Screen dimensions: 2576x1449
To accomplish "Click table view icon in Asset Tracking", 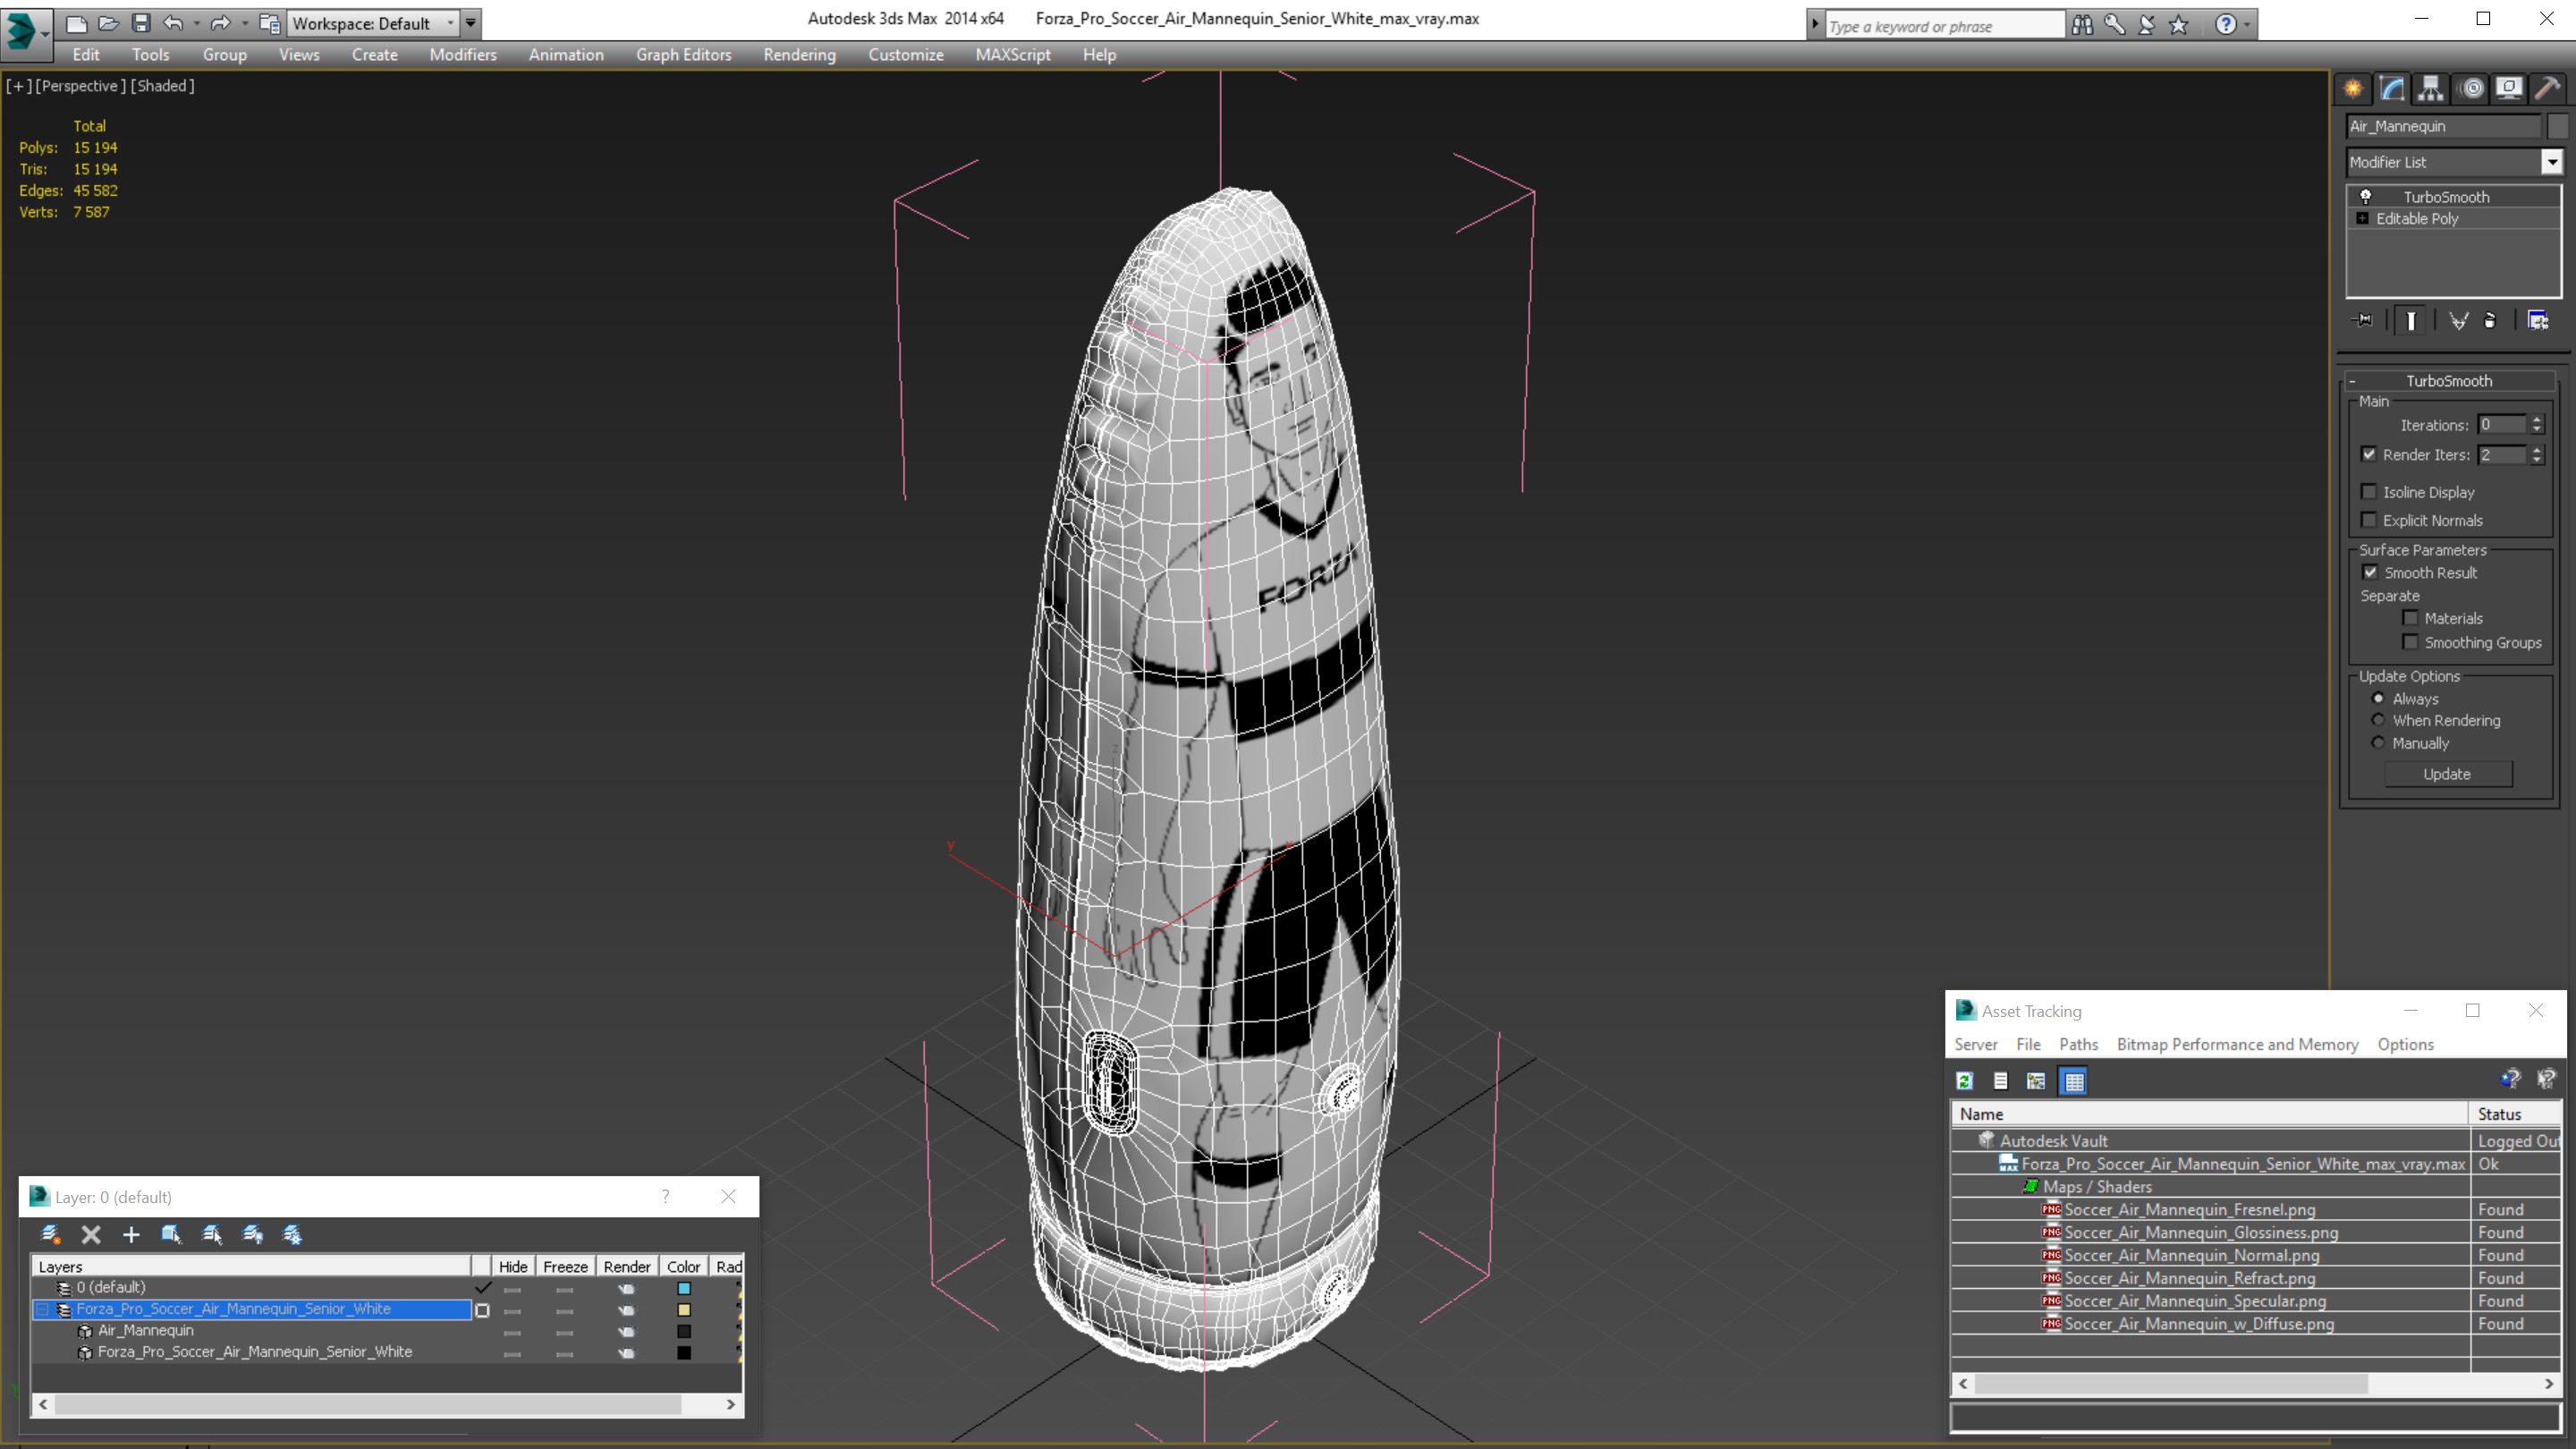I will (2074, 1081).
